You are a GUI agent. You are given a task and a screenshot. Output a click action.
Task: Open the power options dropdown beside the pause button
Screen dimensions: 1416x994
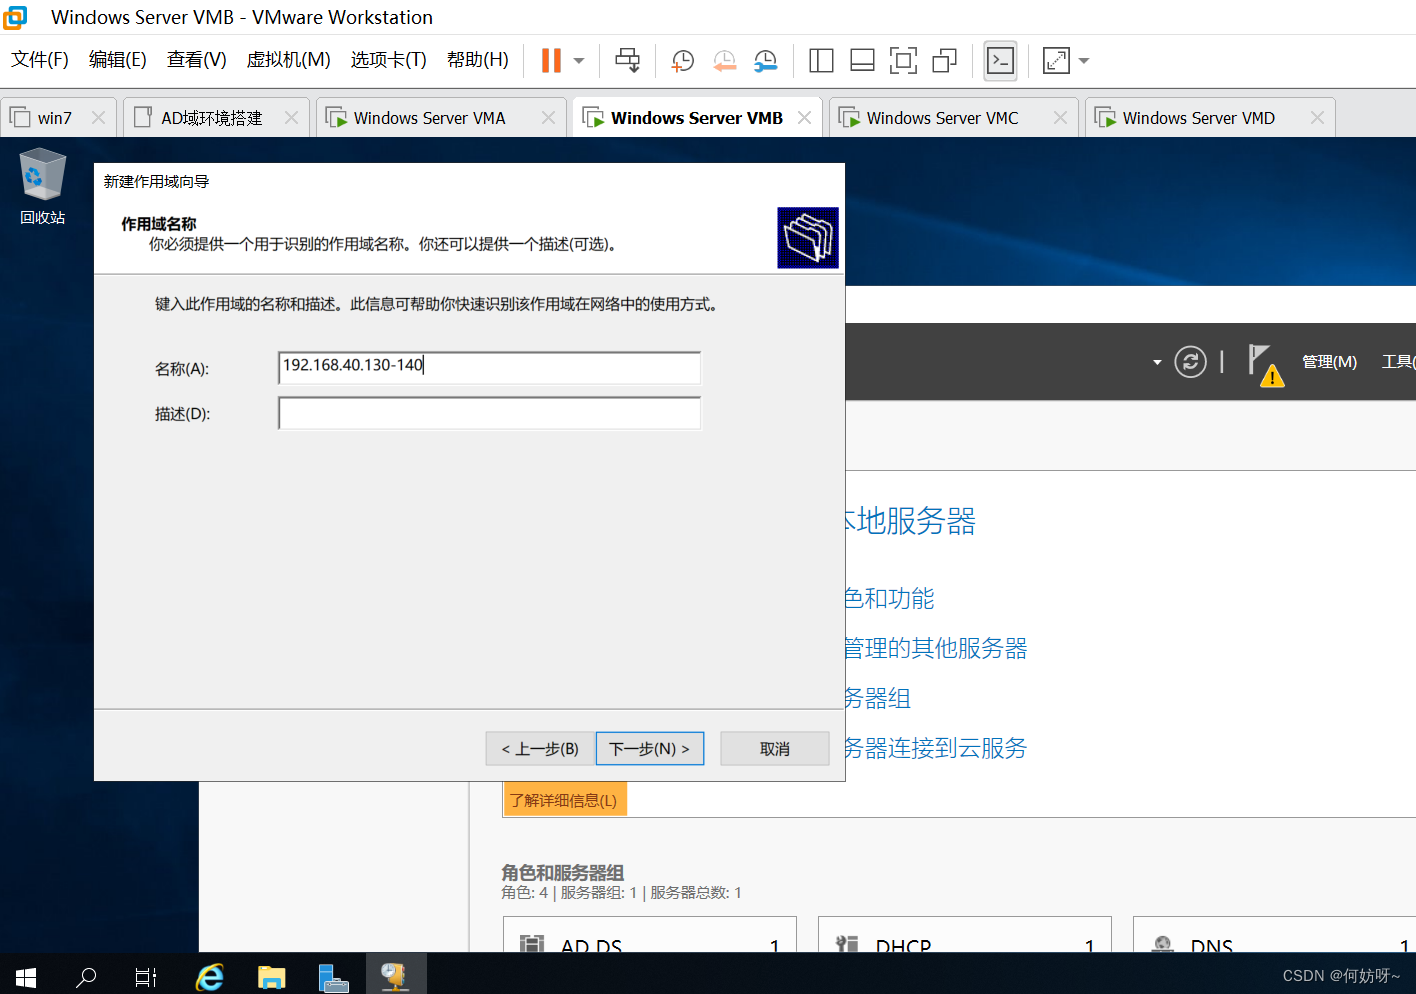579,61
